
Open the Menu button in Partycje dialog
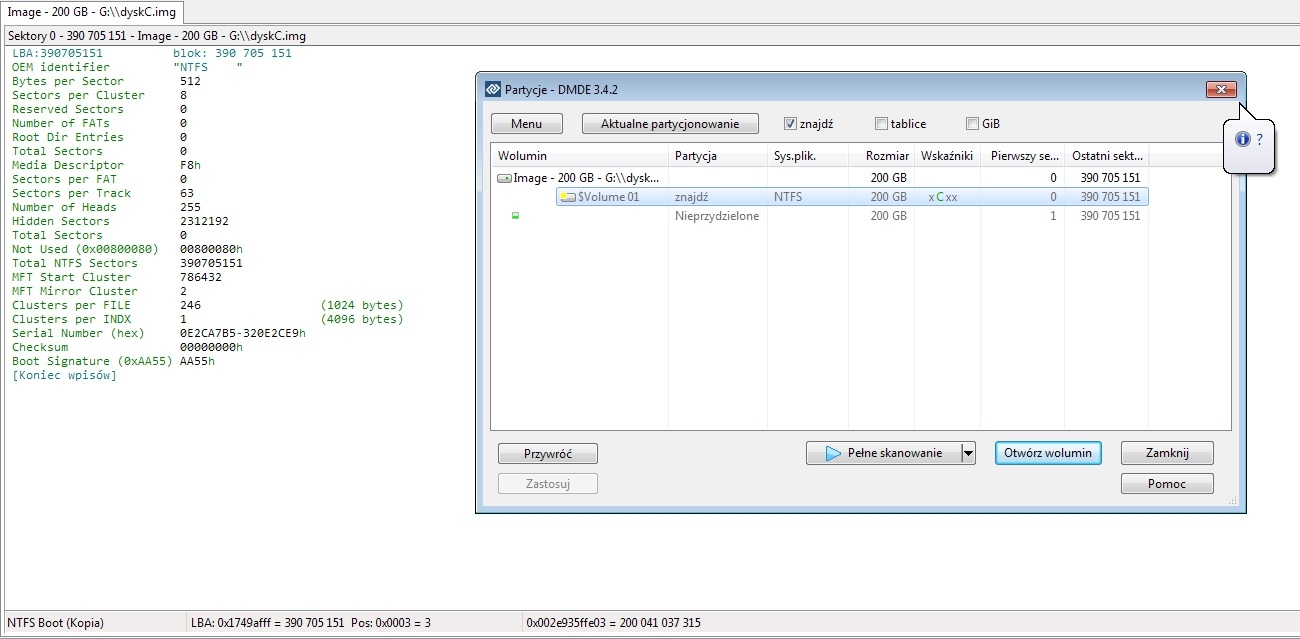point(527,124)
